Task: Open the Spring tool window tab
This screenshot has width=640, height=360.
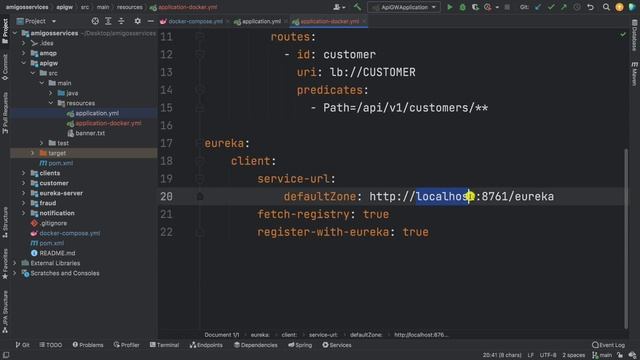Action: [300, 345]
